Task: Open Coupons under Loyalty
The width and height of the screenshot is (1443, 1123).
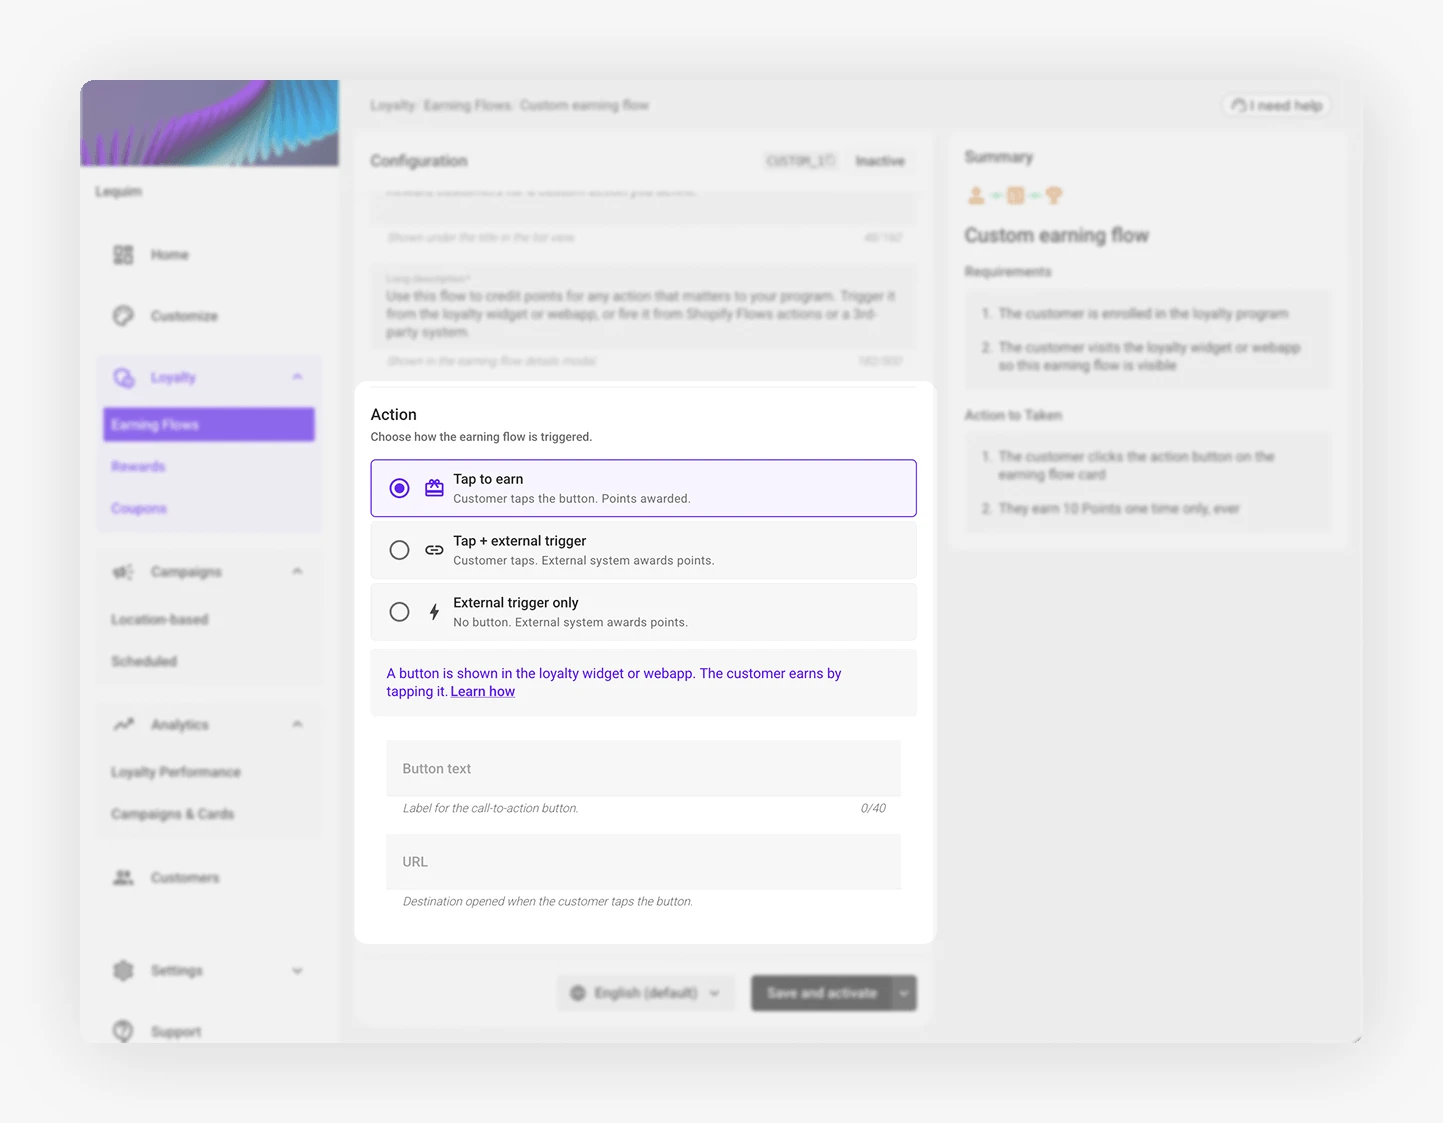Action: 139,509
